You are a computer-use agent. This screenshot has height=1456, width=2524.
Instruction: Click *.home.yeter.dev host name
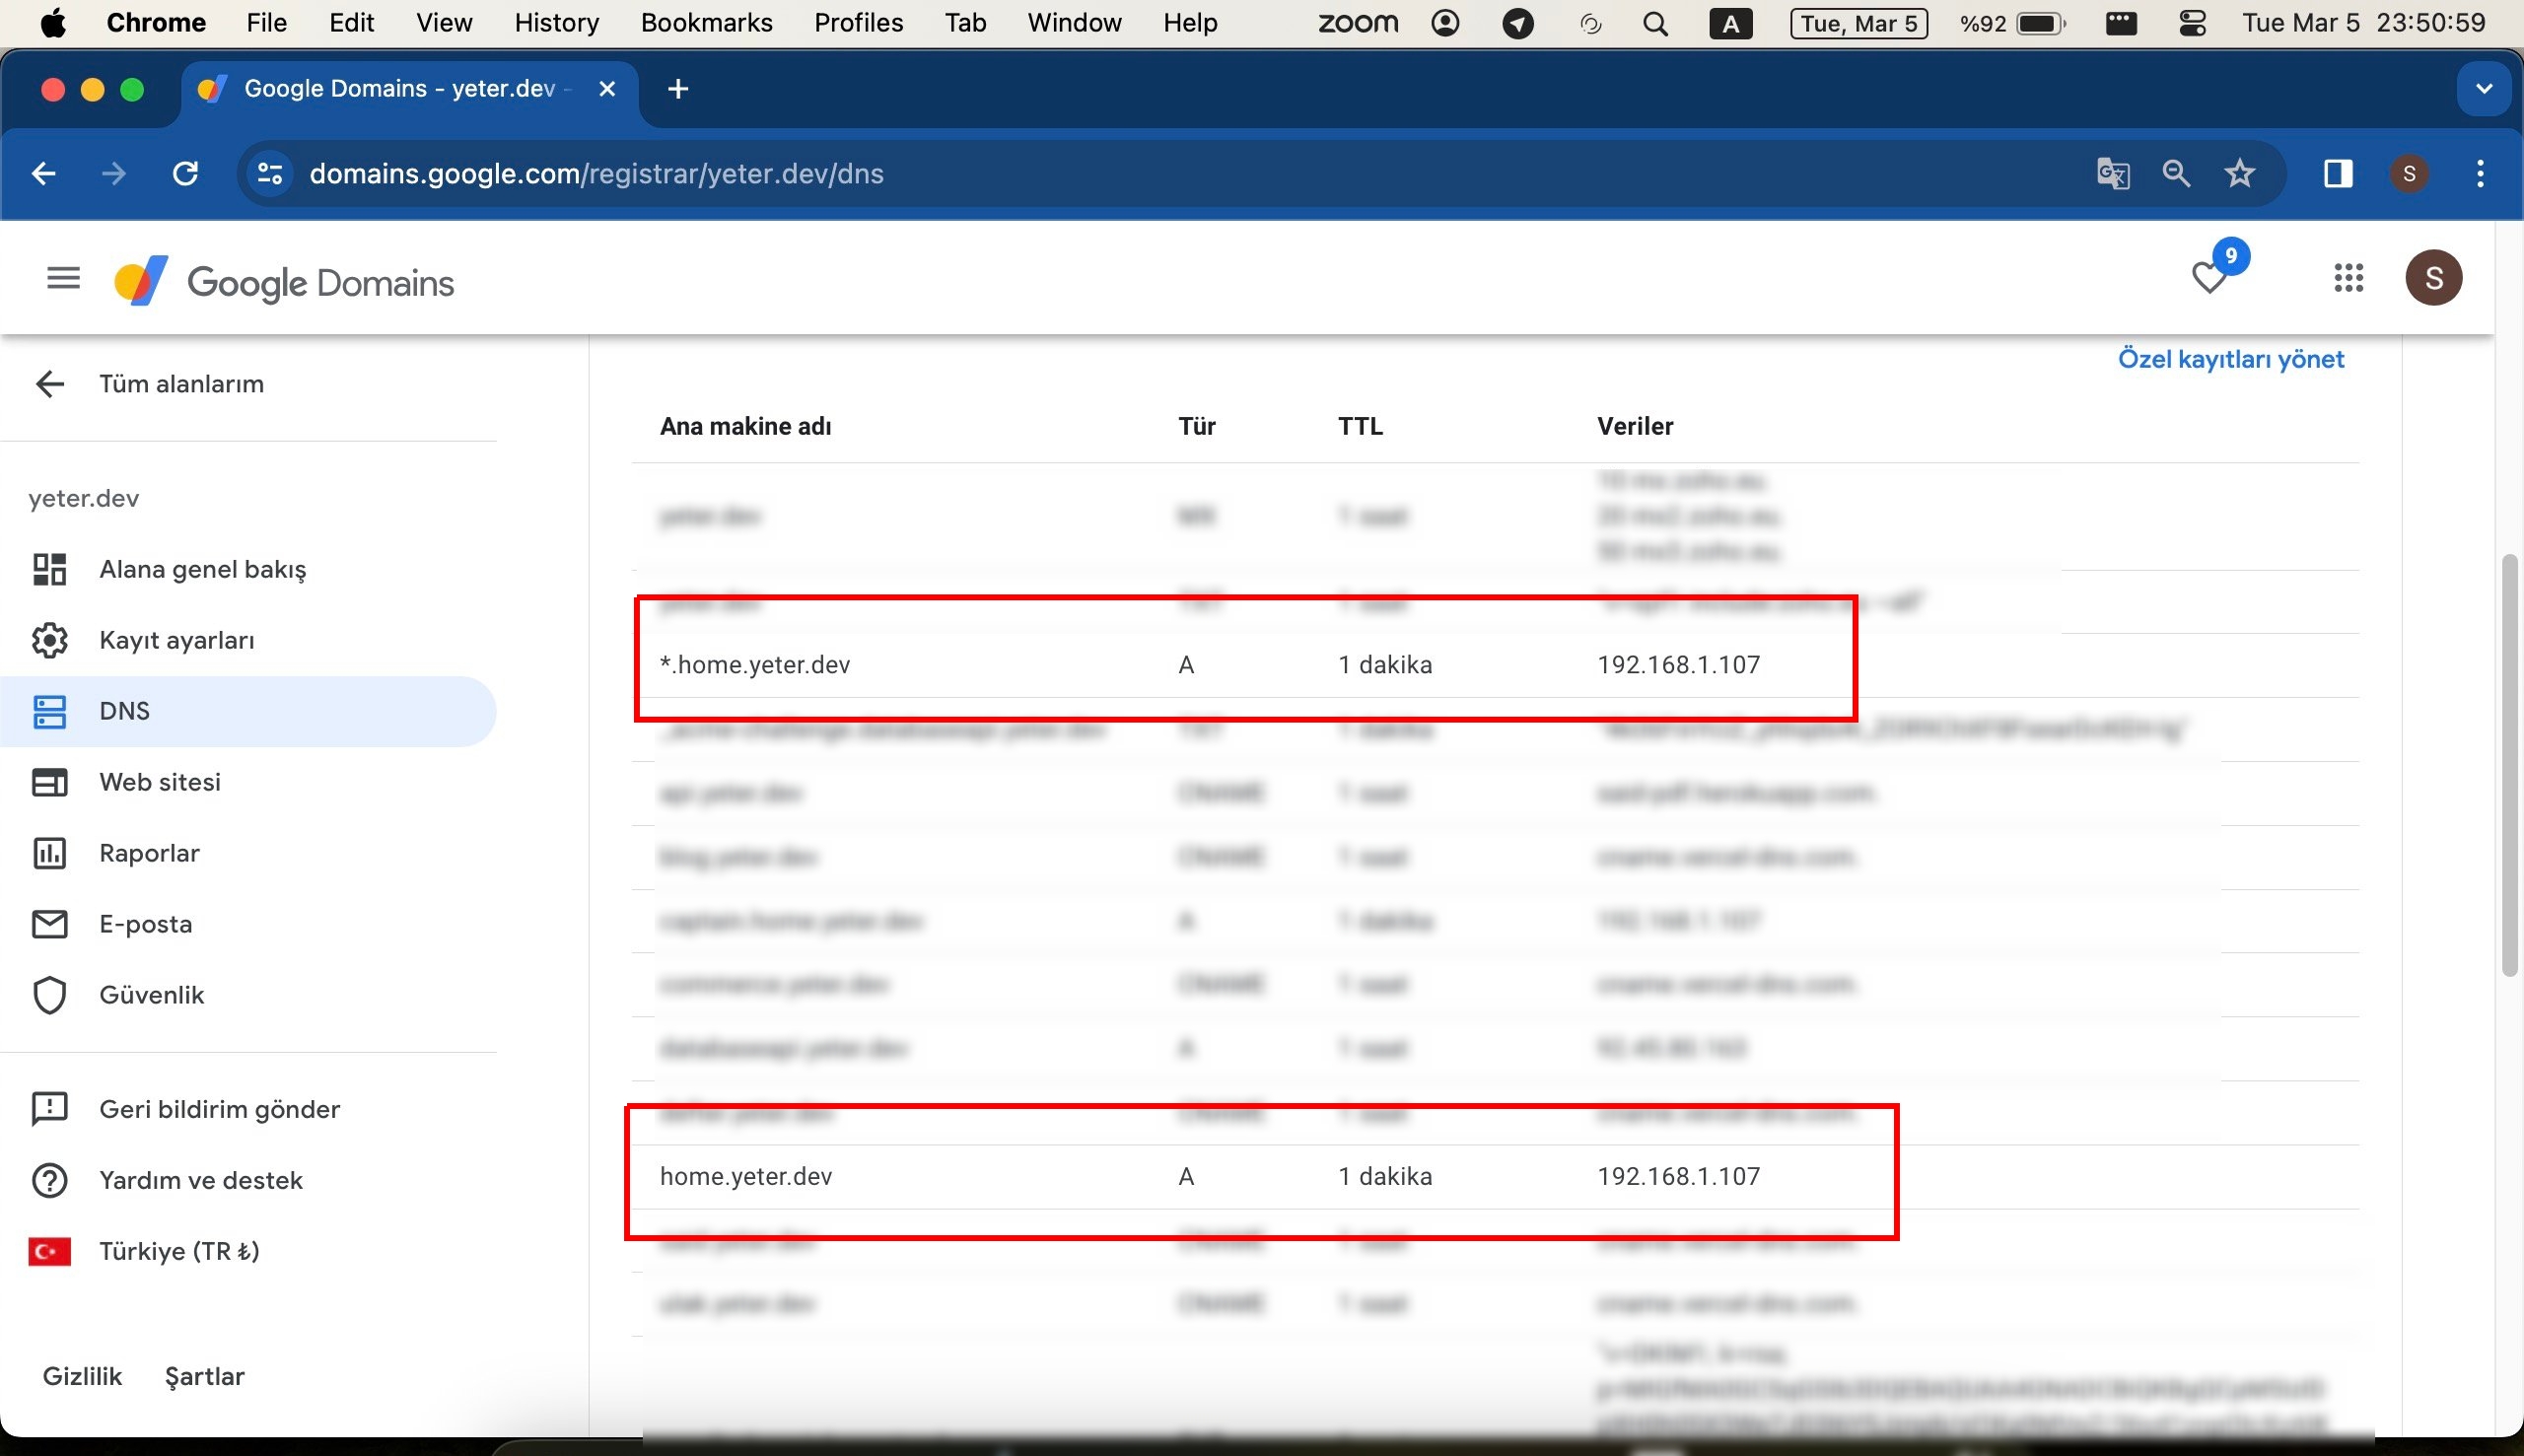click(x=755, y=665)
